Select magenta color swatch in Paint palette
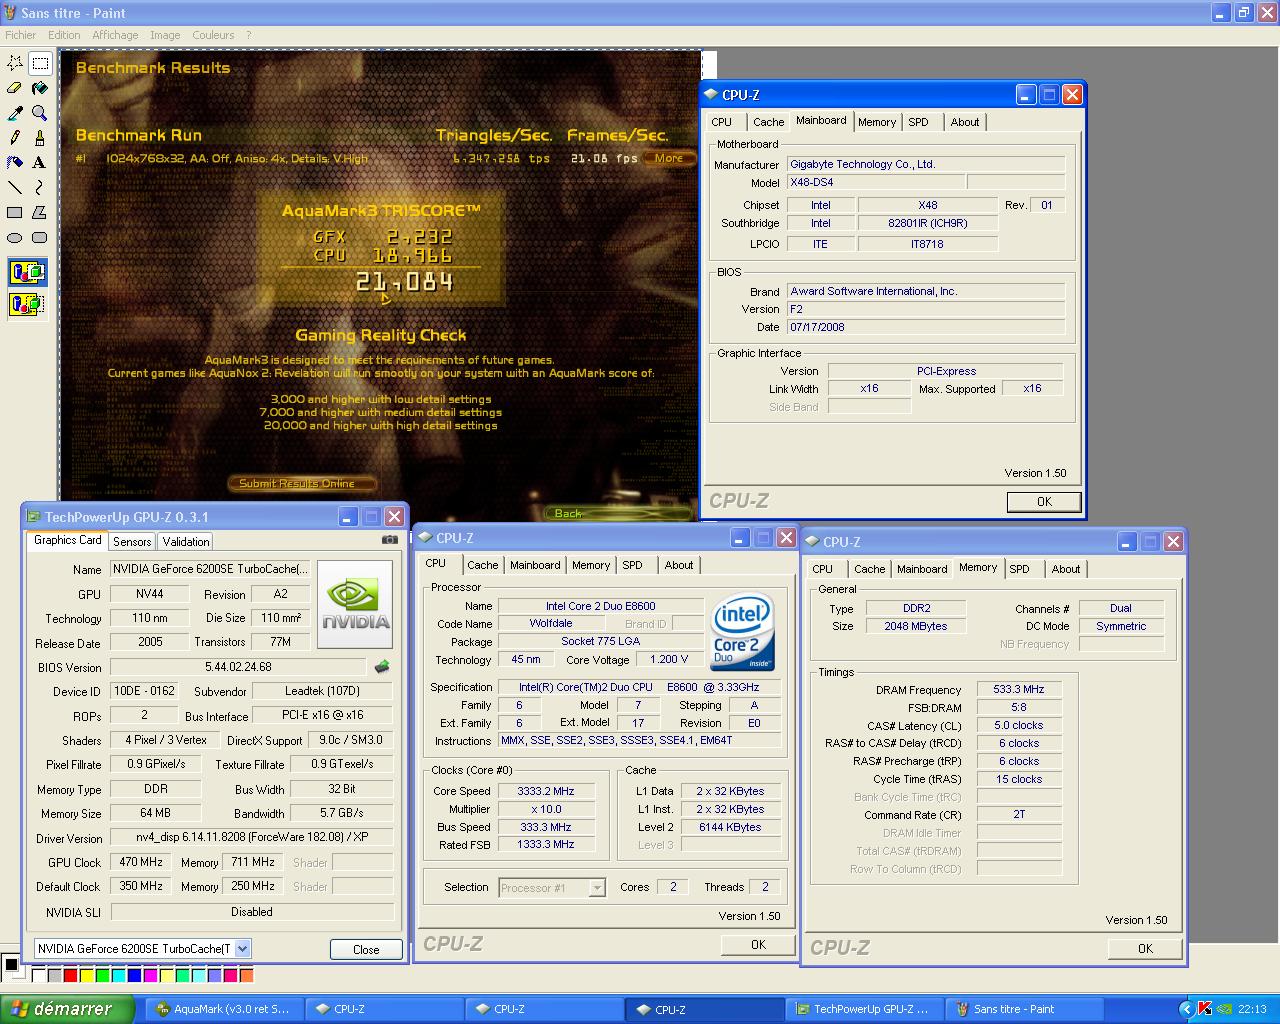 [x=151, y=975]
